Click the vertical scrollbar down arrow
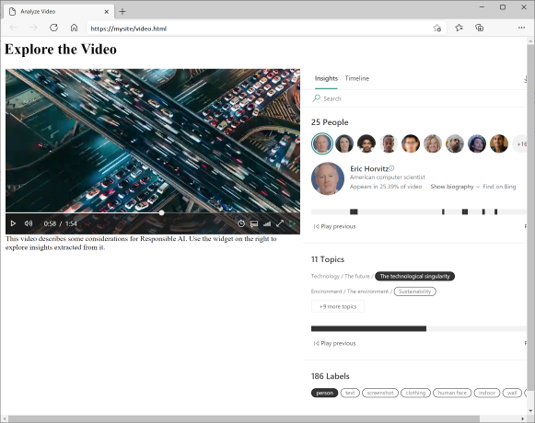The width and height of the screenshot is (535, 423). [531, 411]
